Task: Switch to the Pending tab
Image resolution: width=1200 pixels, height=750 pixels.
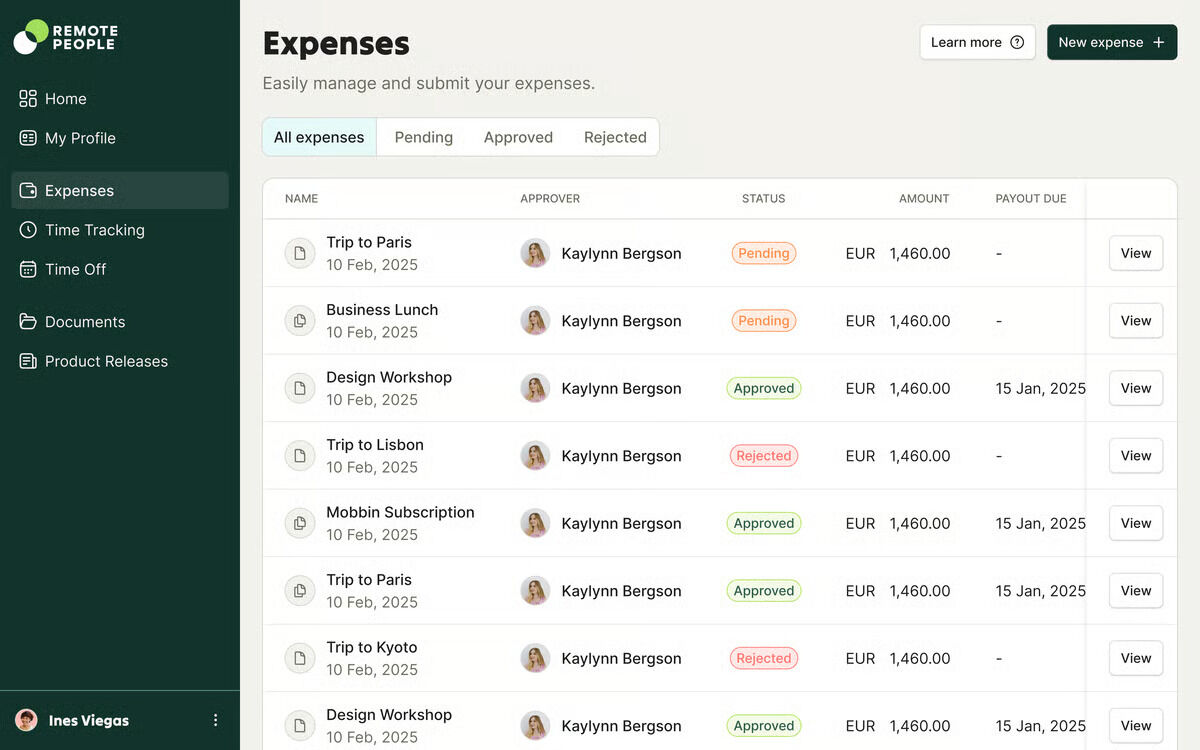Action: [423, 137]
